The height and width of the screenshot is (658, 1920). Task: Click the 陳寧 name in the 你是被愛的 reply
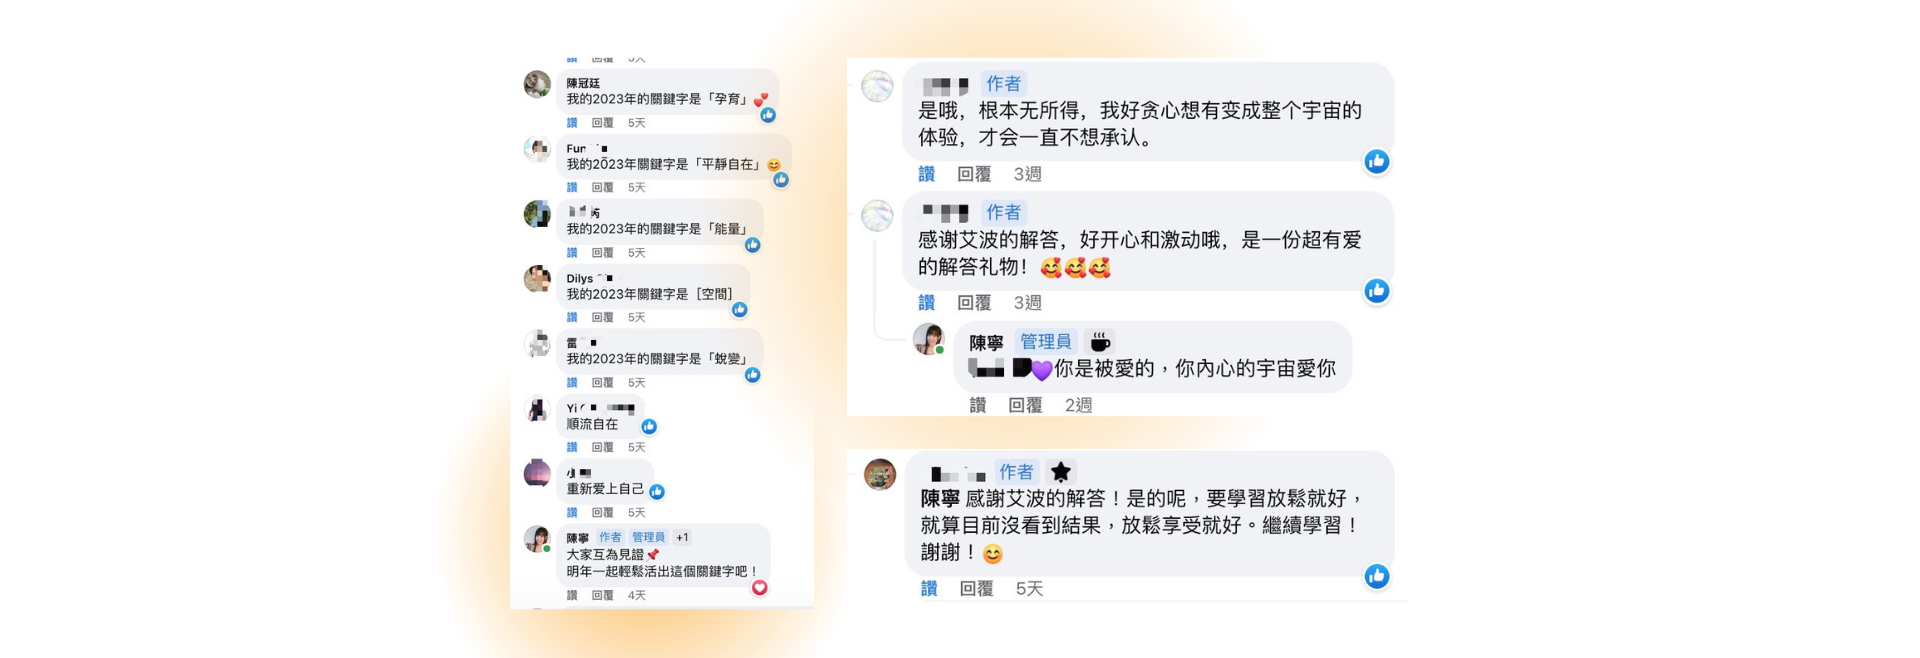[x=986, y=342]
